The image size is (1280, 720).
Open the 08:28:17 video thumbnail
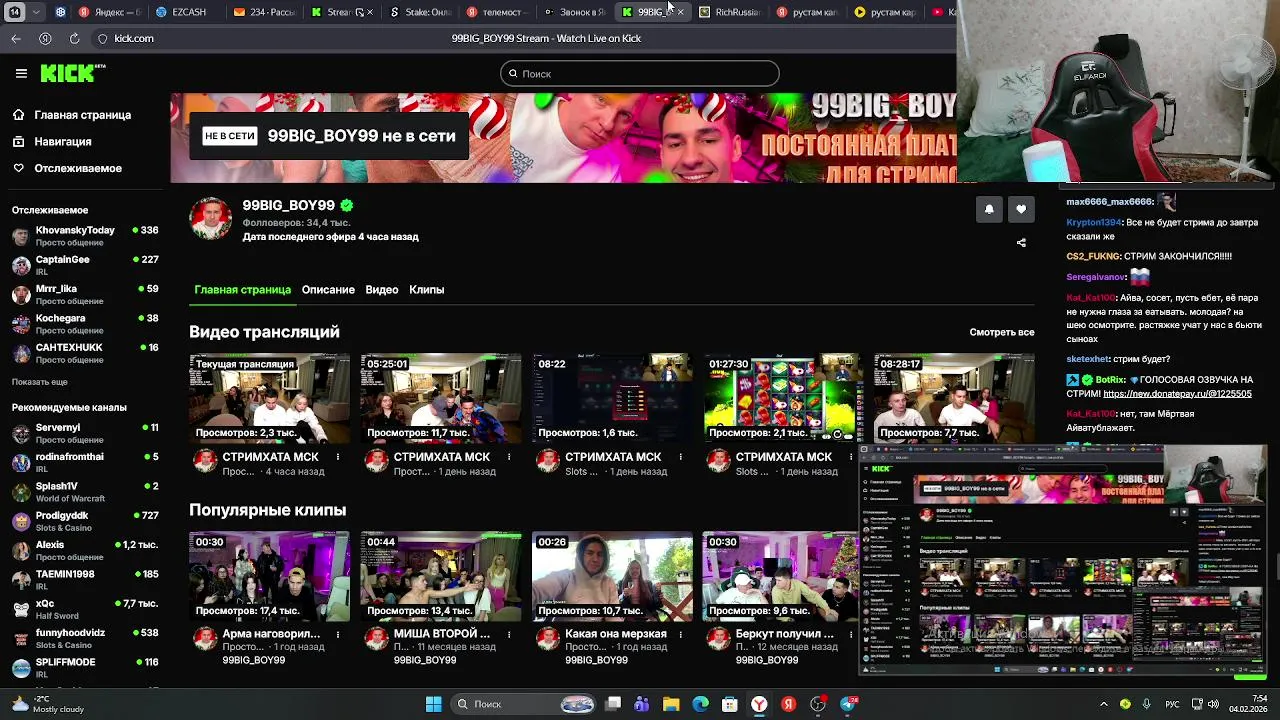(x=954, y=398)
